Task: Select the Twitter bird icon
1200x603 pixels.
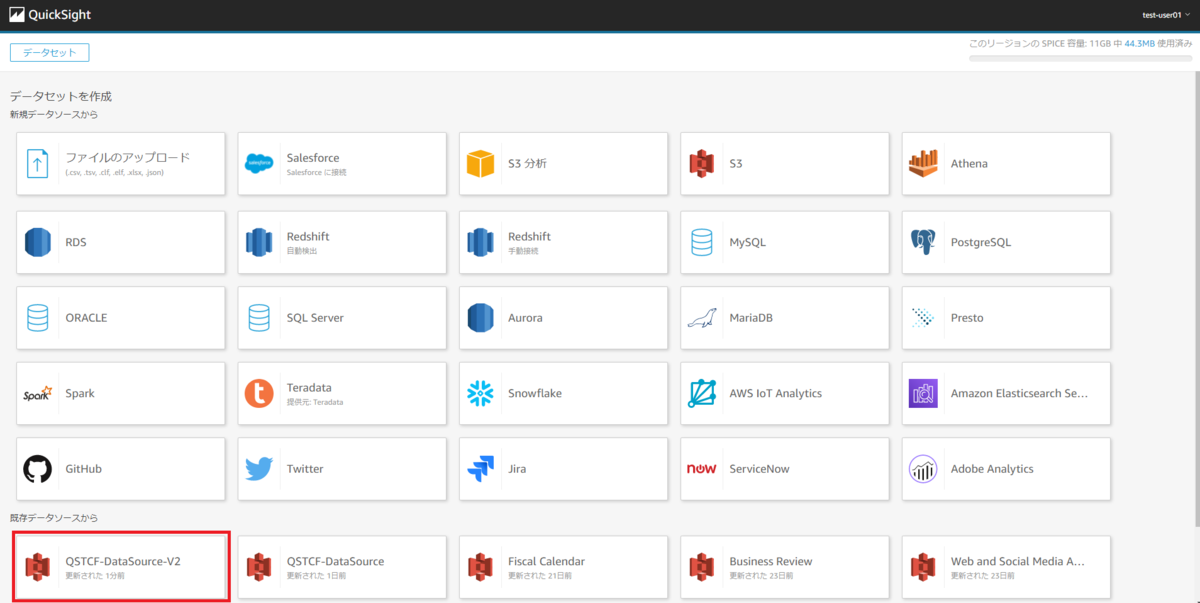Action: click(x=259, y=468)
